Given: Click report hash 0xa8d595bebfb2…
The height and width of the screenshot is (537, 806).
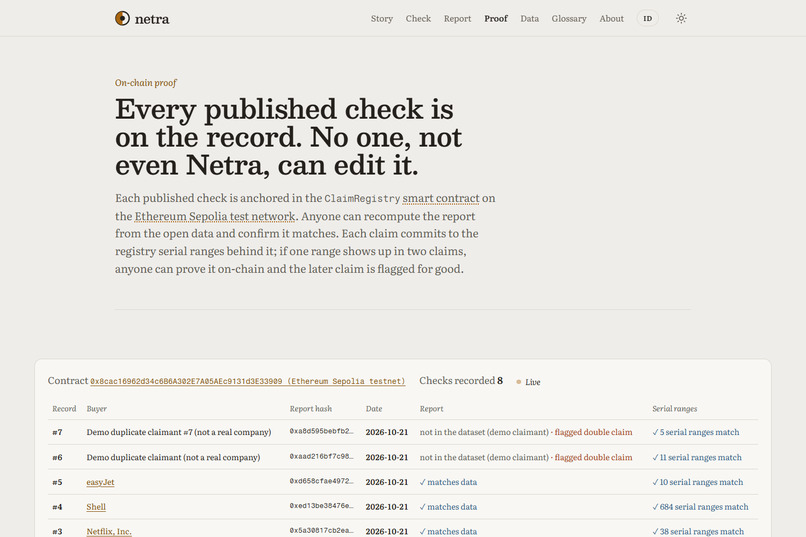Looking at the screenshot, I should pyautogui.click(x=321, y=431).
